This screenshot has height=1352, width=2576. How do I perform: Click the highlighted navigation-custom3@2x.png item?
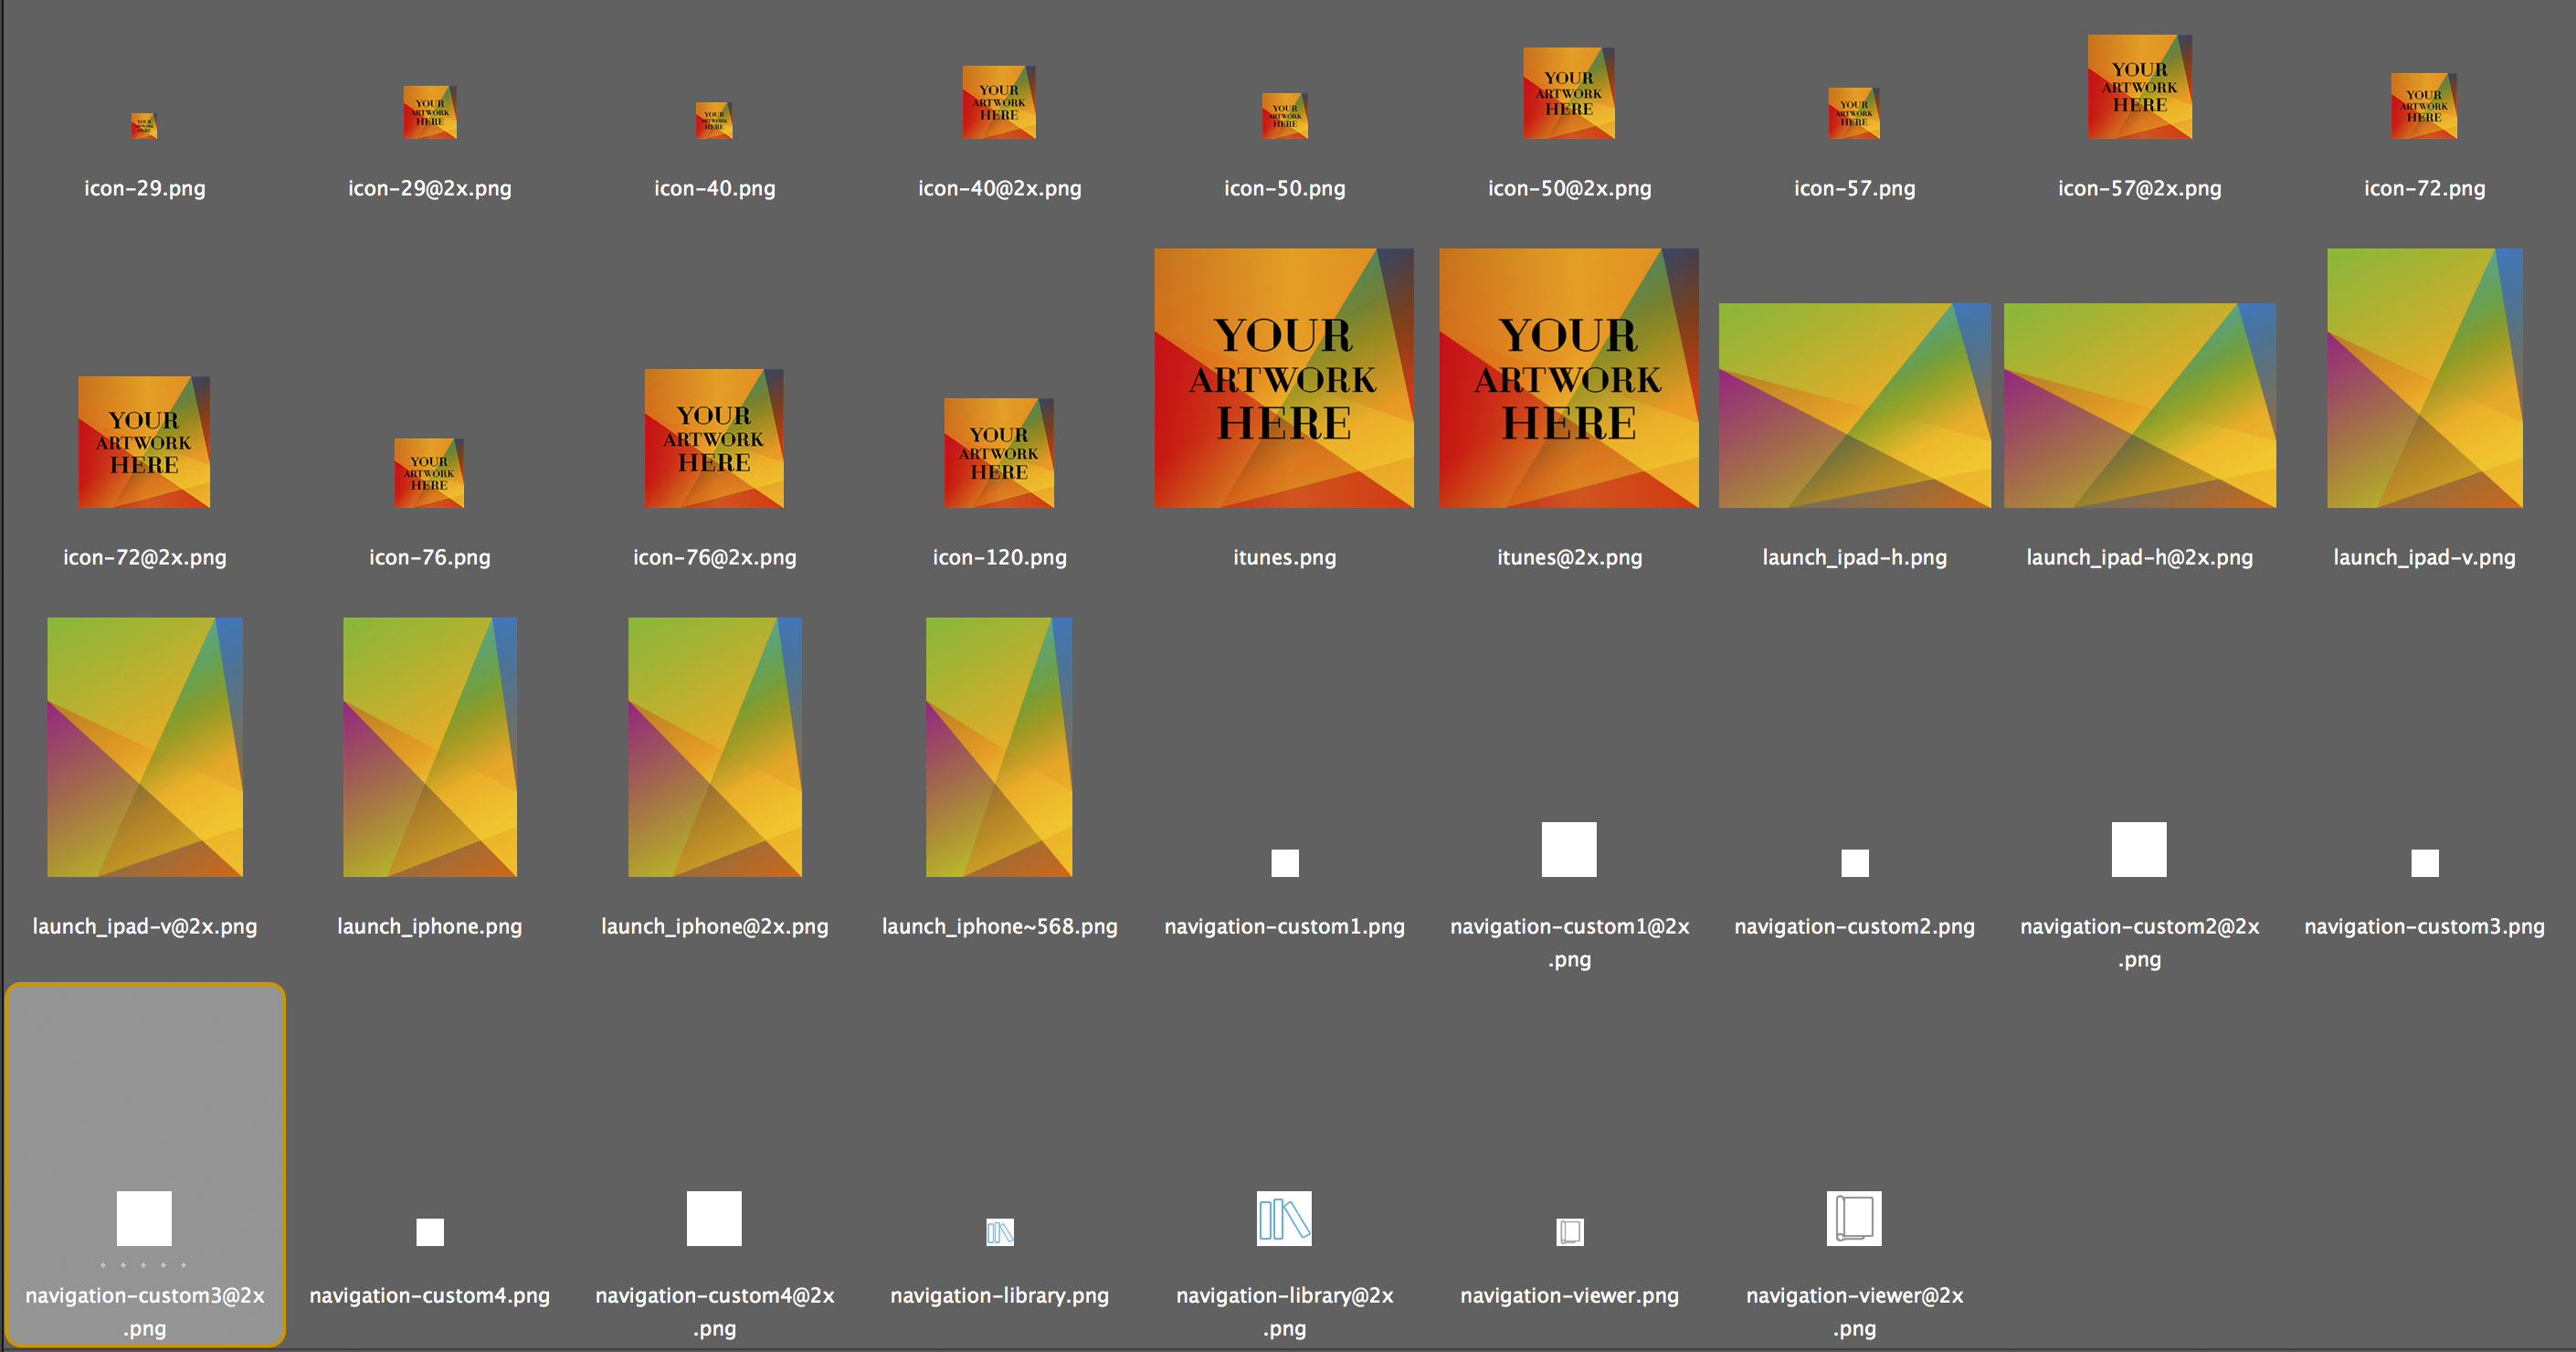pyautogui.click(x=144, y=1218)
